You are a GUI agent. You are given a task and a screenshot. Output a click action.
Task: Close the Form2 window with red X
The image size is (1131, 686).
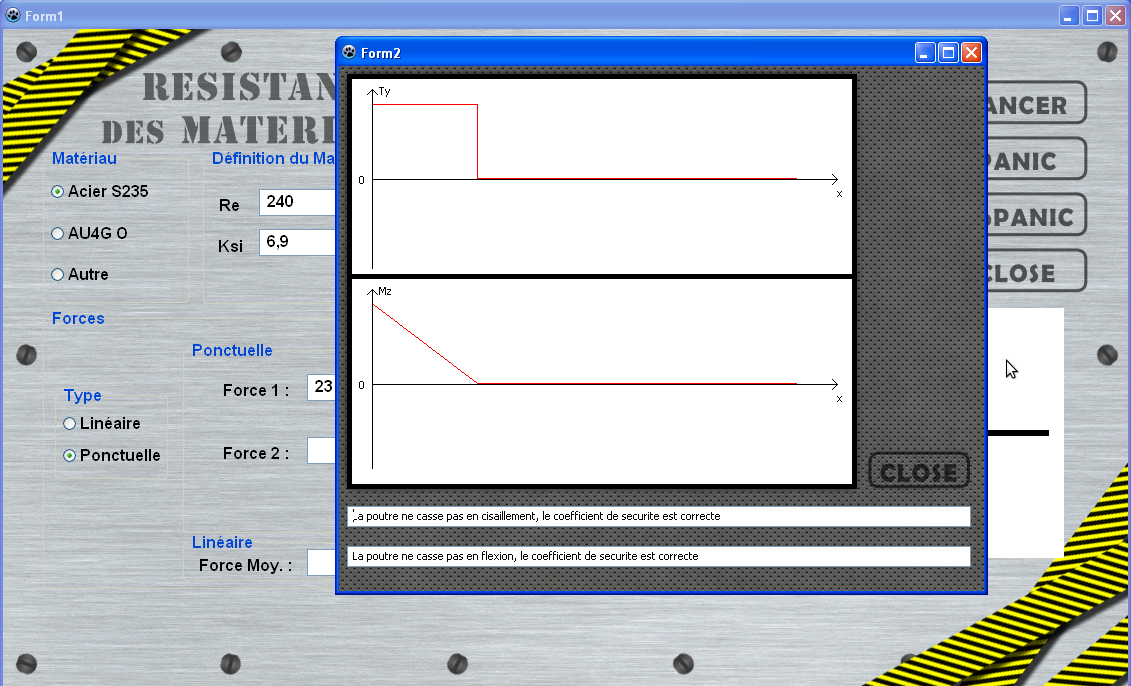(972, 53)
